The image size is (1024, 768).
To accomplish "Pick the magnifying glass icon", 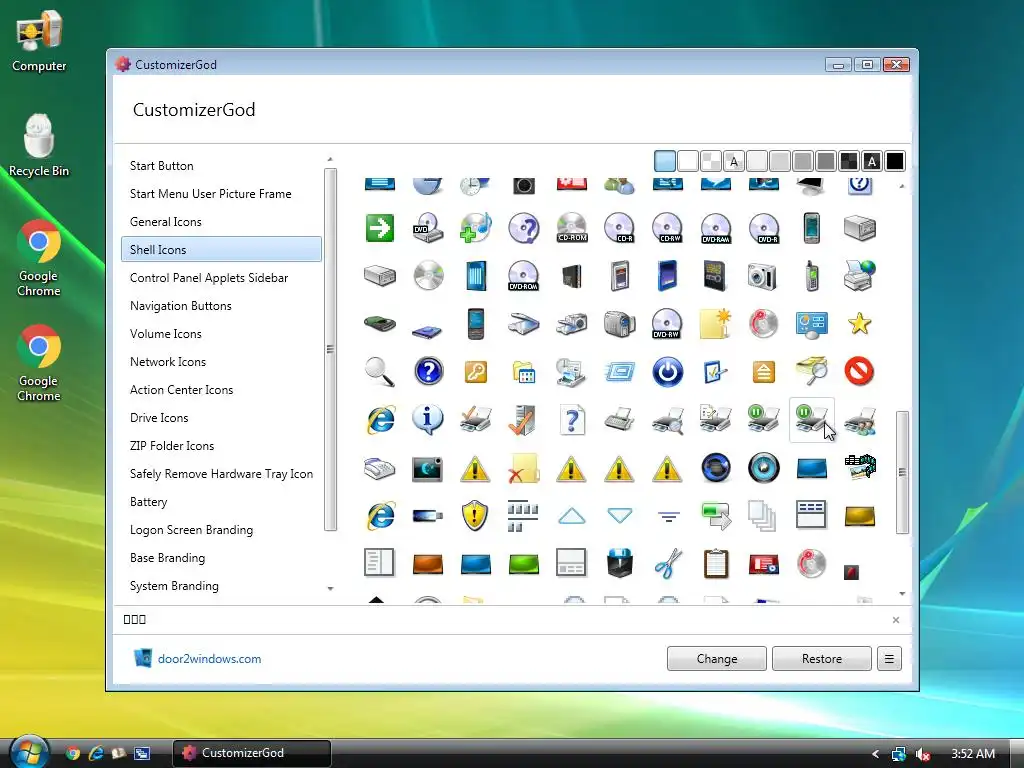I will [x=380, y=372].
